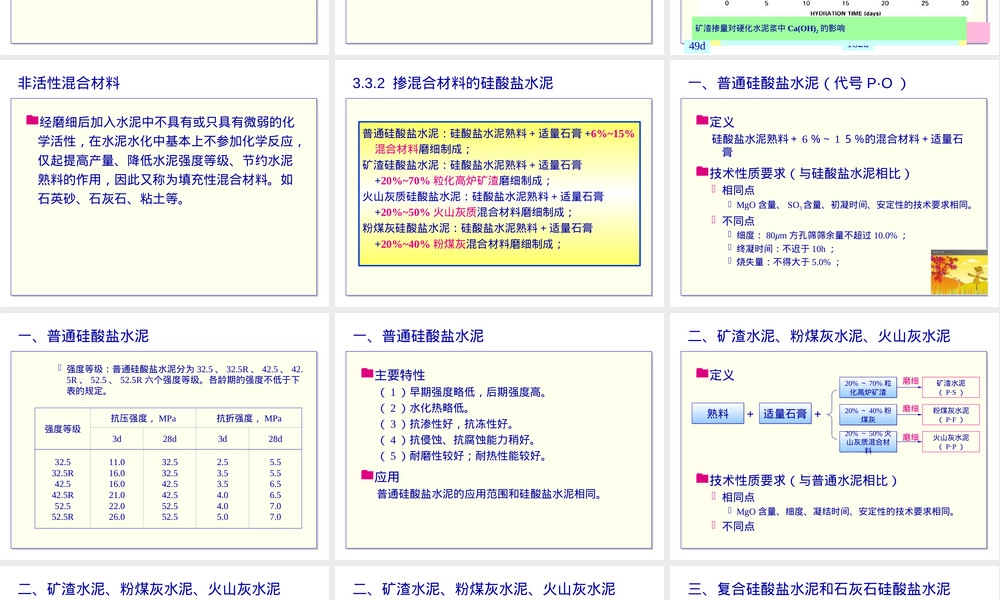Screen dimensions: 1000x600
Task: Click the 20%~70% 粒化高炉矿渣 diagram box
Action: pos(867,388)
